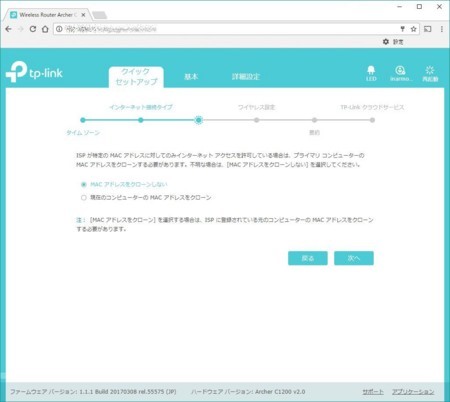Click the cast icon in browser toolbar
This screenshot has height=402, width=450.
pos(428,29)
